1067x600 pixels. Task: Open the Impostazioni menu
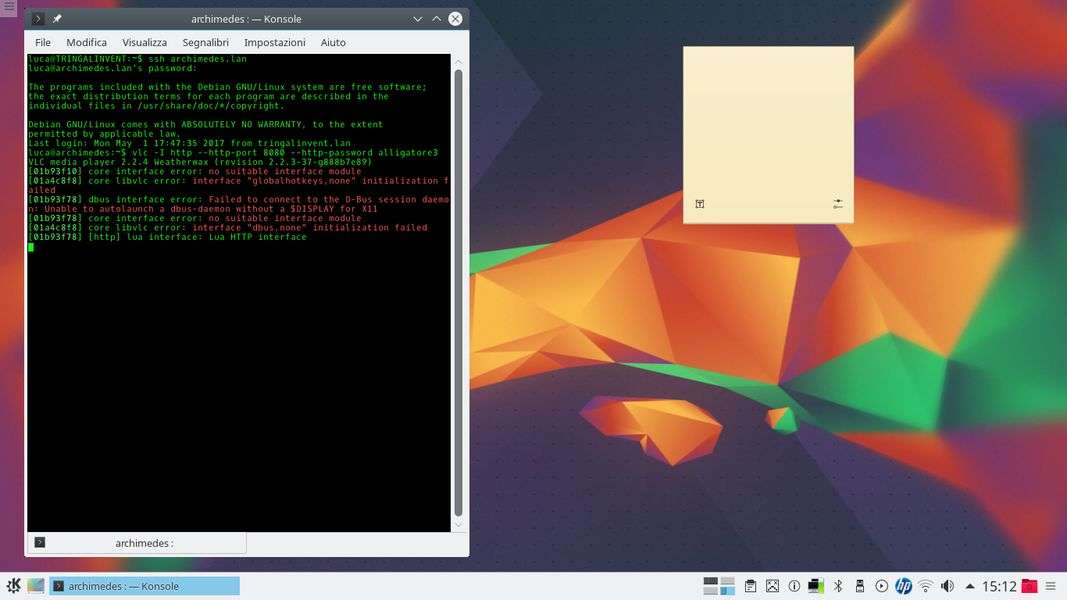(x=274, y=43)
